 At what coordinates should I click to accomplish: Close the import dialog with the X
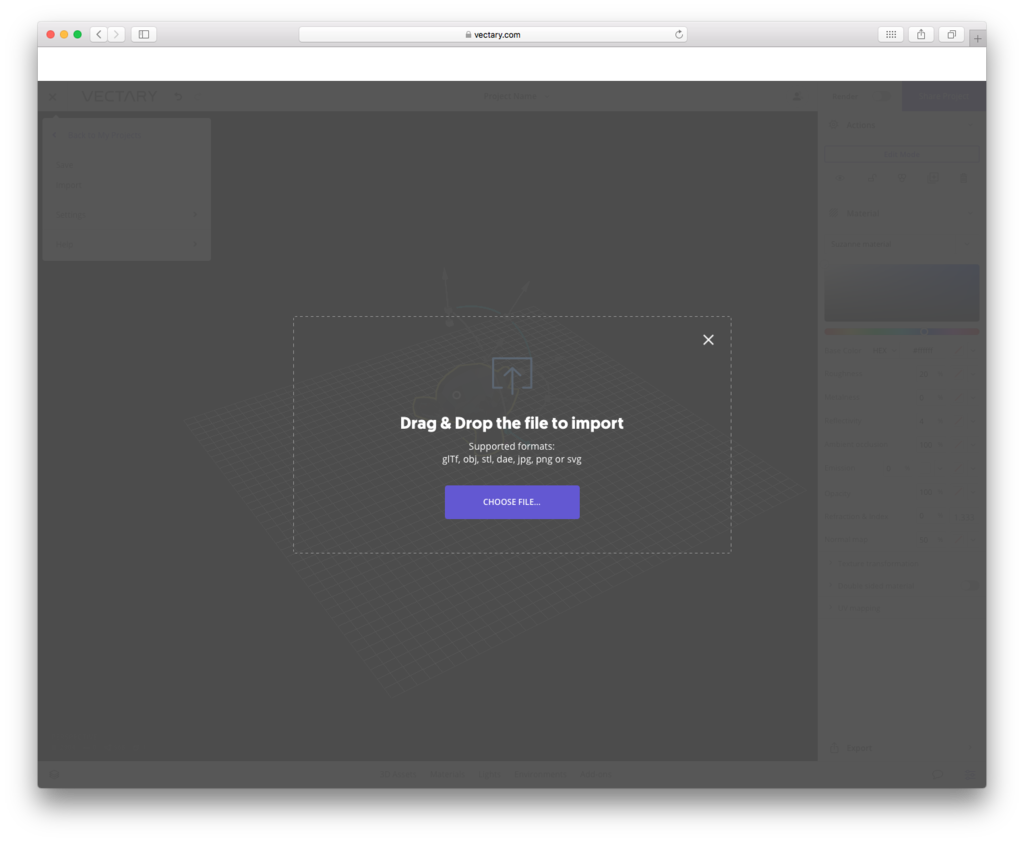(709, 340)
